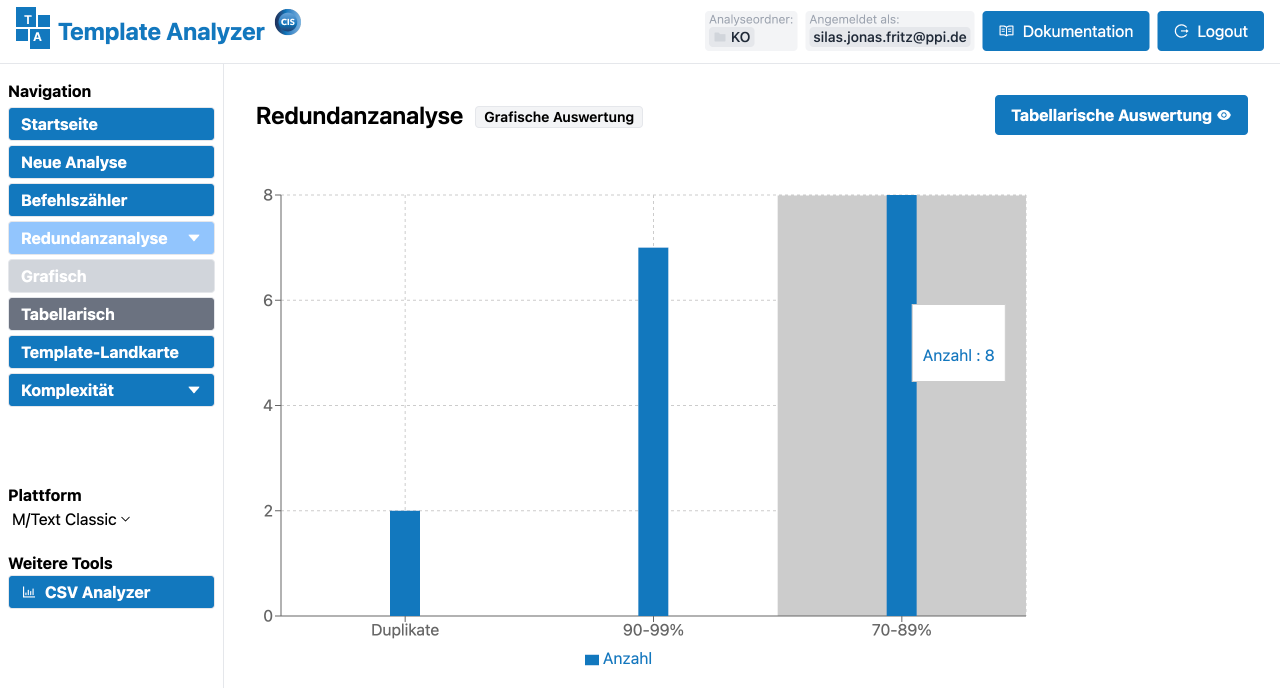Click the eye icon on Tabellarische Auswertung
The width and height of the screenshot is (1280, 688).
(1223, 116)
